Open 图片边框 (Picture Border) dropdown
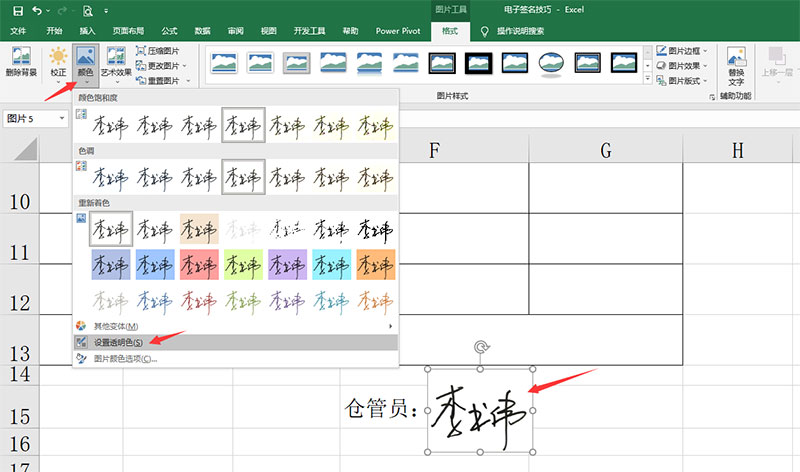800x472 pixels. [x=682, y=51]
